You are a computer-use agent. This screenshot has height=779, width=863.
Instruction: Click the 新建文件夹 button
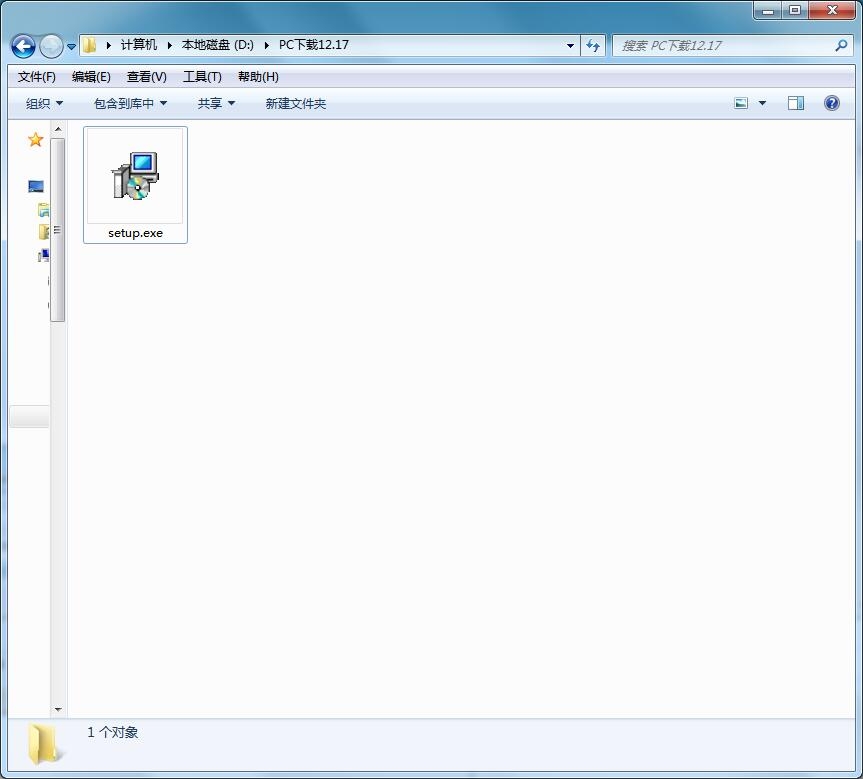(x=296, y=103)
